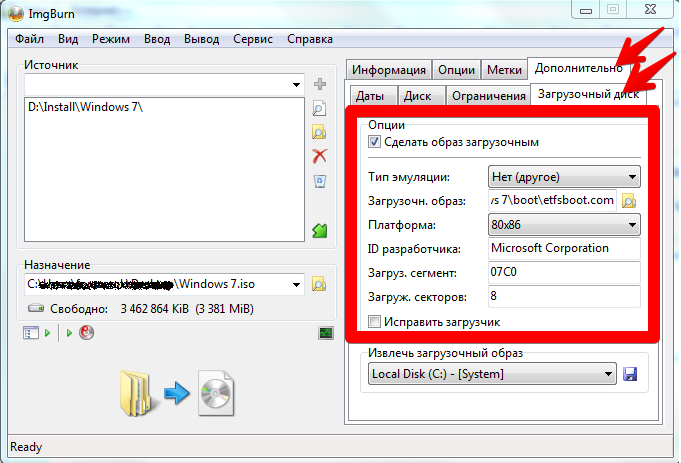Open the Вывод menu
The height and width of the screenshot is (463, 681).
(202, 39)
